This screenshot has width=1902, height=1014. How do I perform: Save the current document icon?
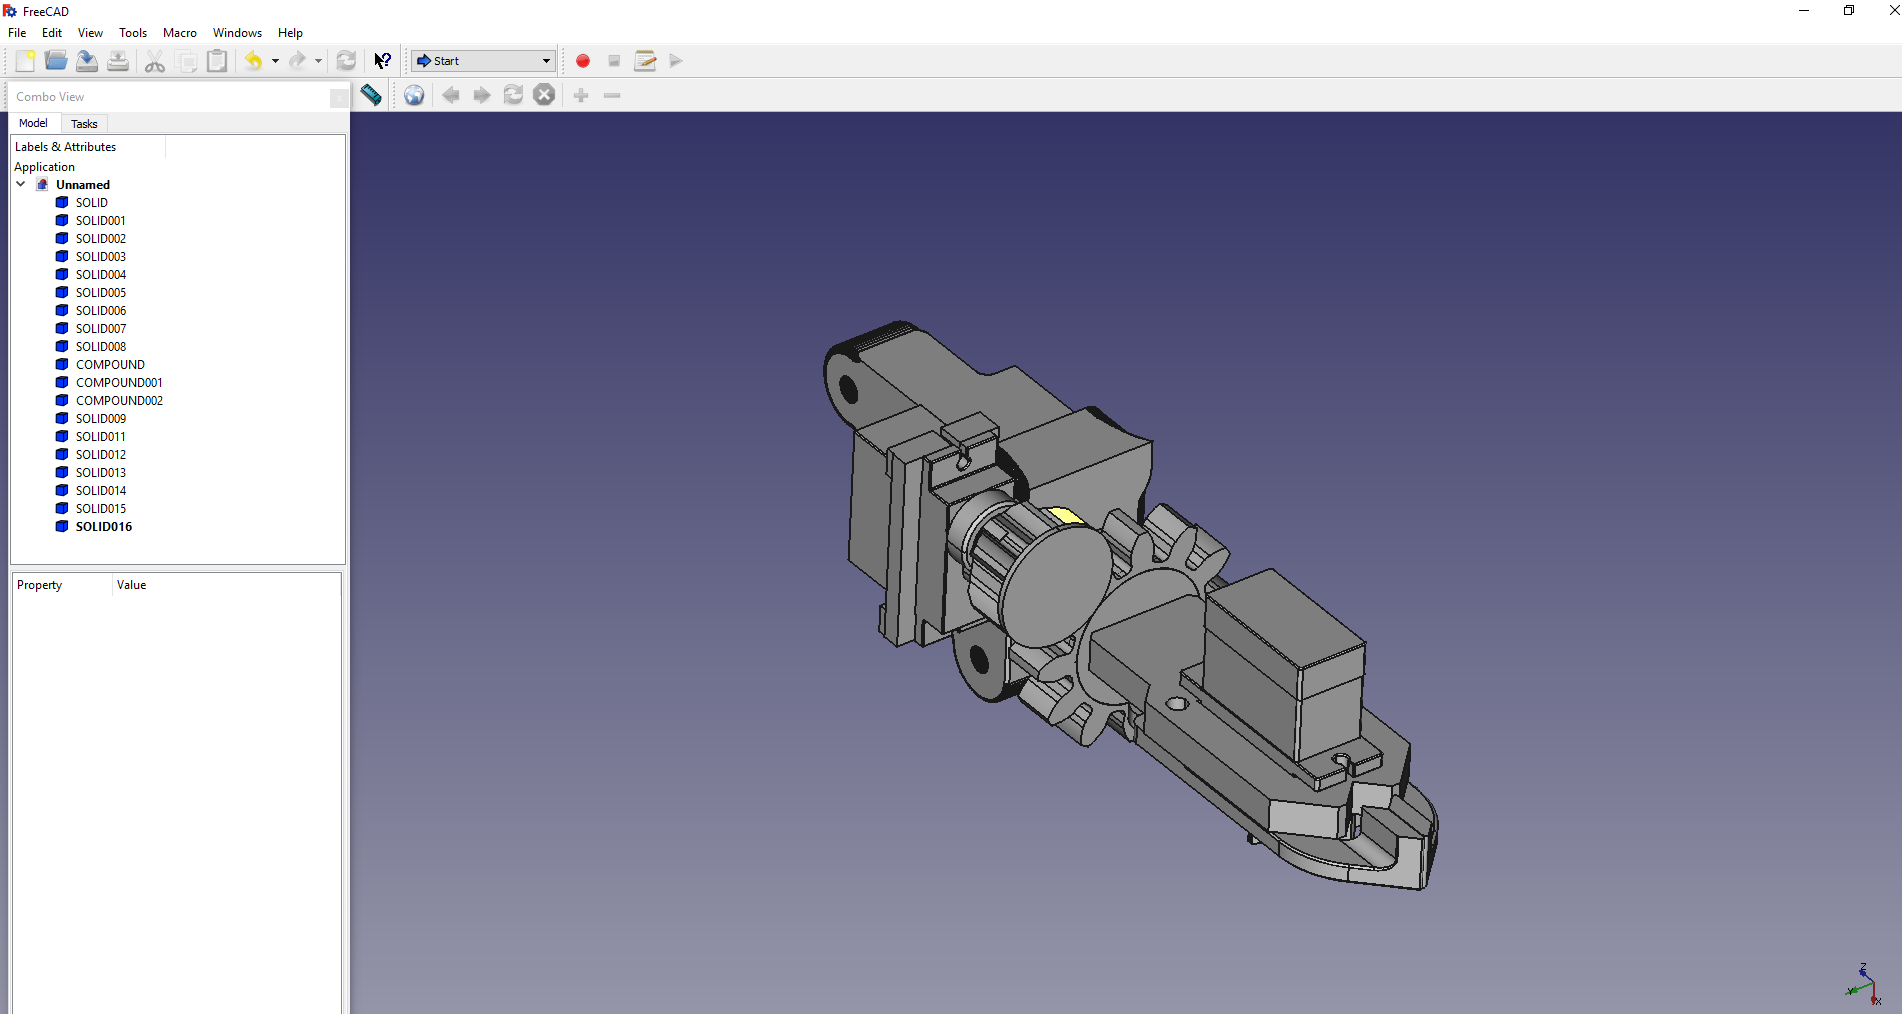pyautogui.click(x=87, y=61)
